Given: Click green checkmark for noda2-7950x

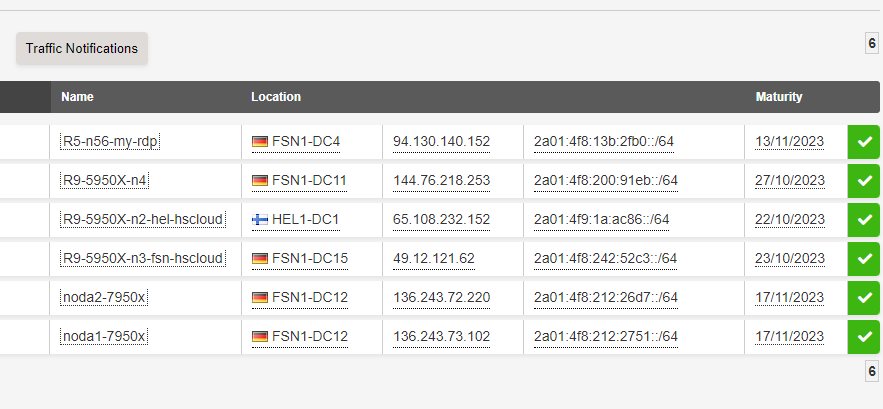Looking at the screenshot, I should click(x=864, y=298).
